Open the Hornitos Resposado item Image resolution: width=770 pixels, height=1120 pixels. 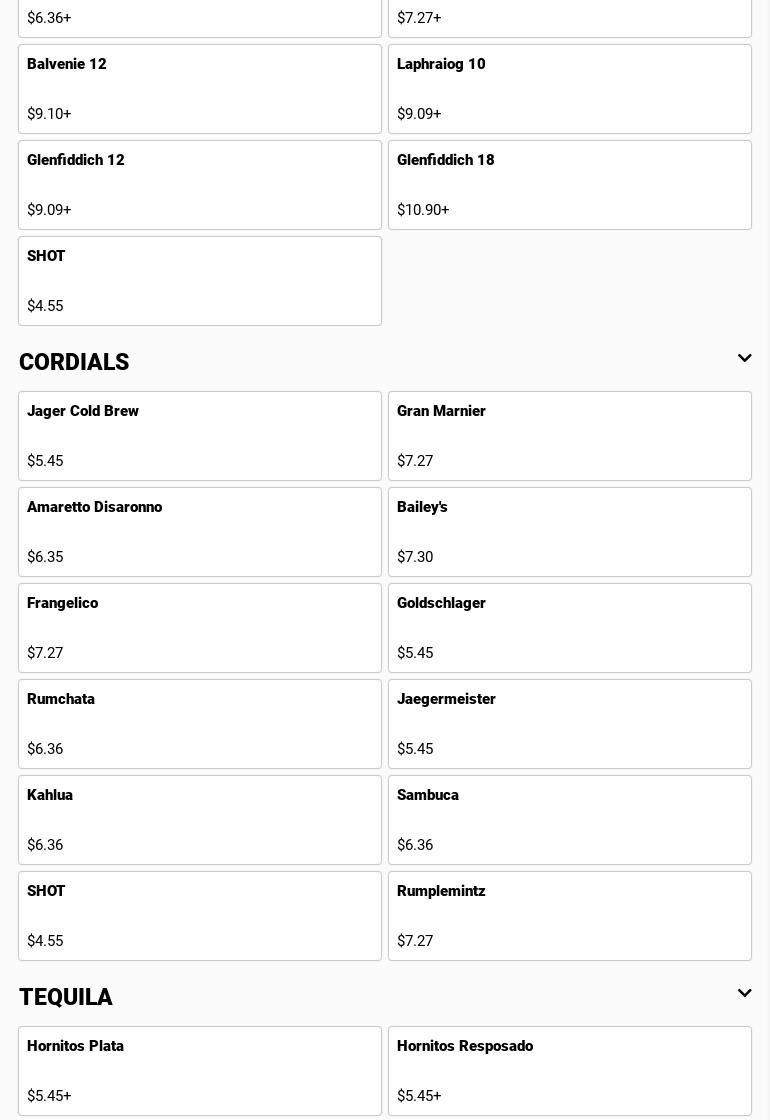pos(570,1071)
